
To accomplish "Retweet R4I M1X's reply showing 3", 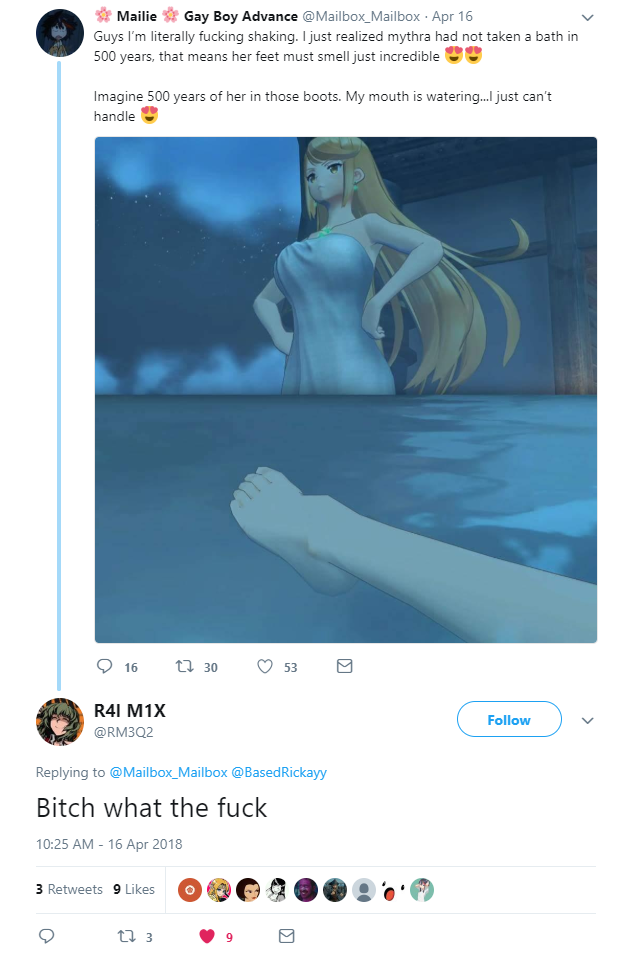I will tap(126, 936).
